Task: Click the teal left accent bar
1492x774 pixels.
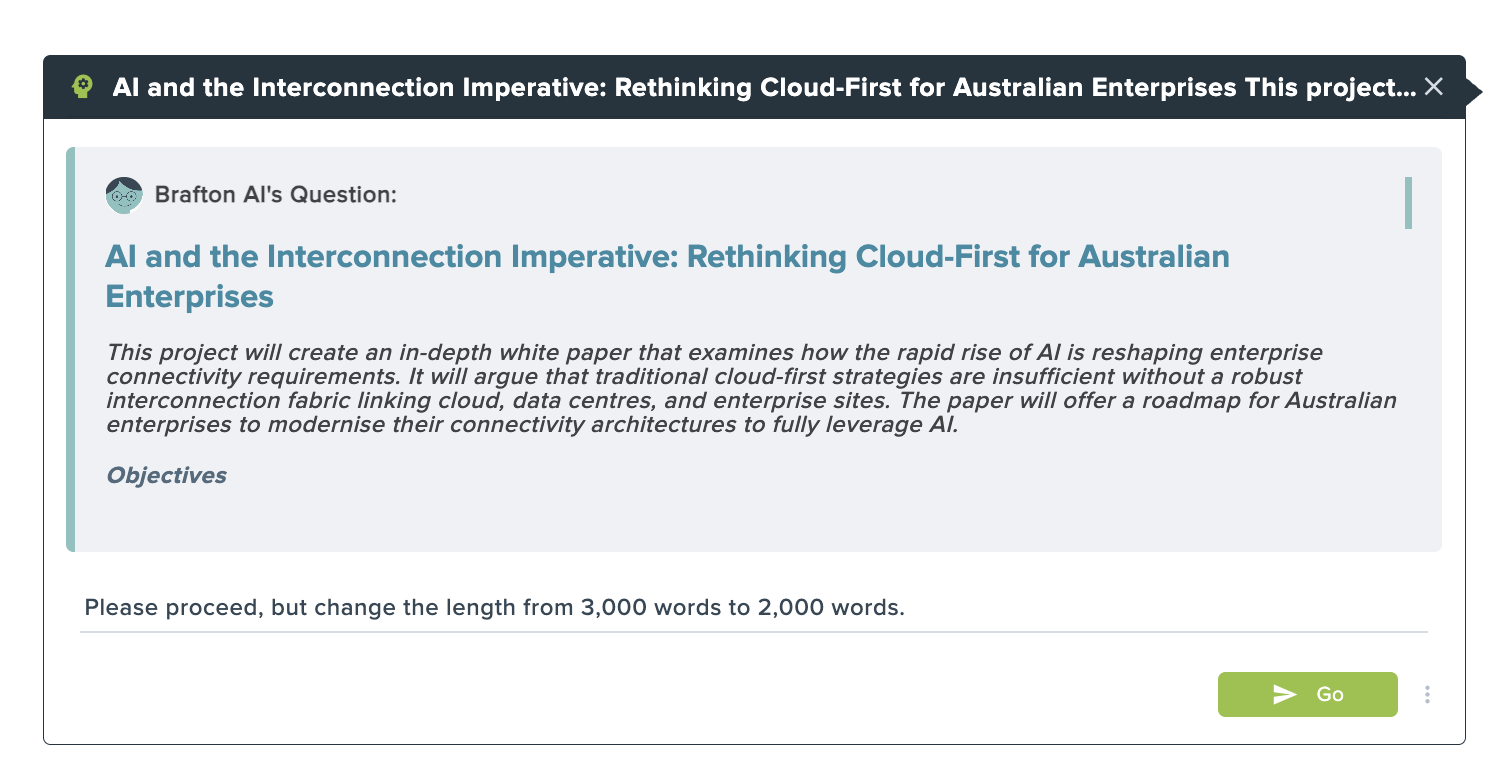Action: click(x=71, y=349)
